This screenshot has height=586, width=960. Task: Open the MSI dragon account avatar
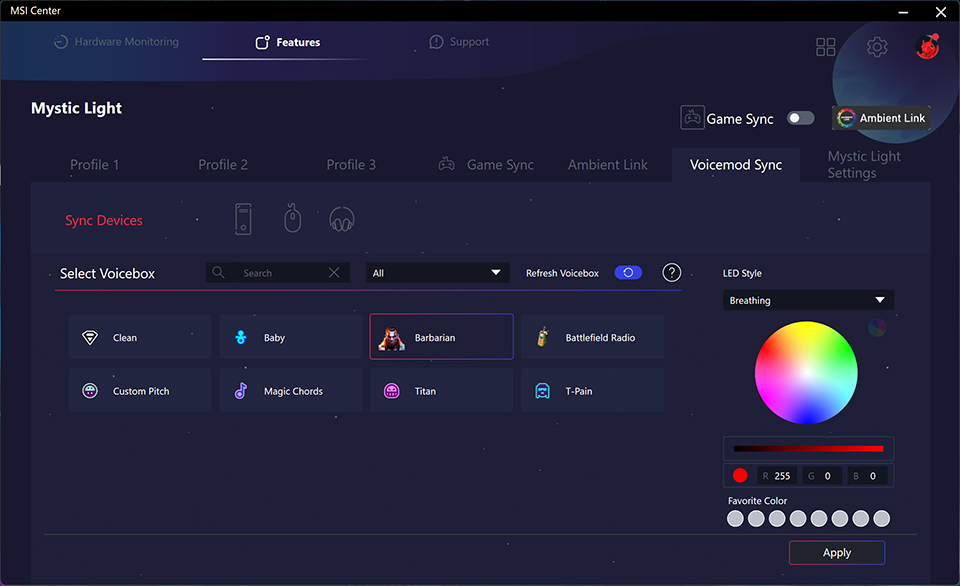click(x=928, y=47)
